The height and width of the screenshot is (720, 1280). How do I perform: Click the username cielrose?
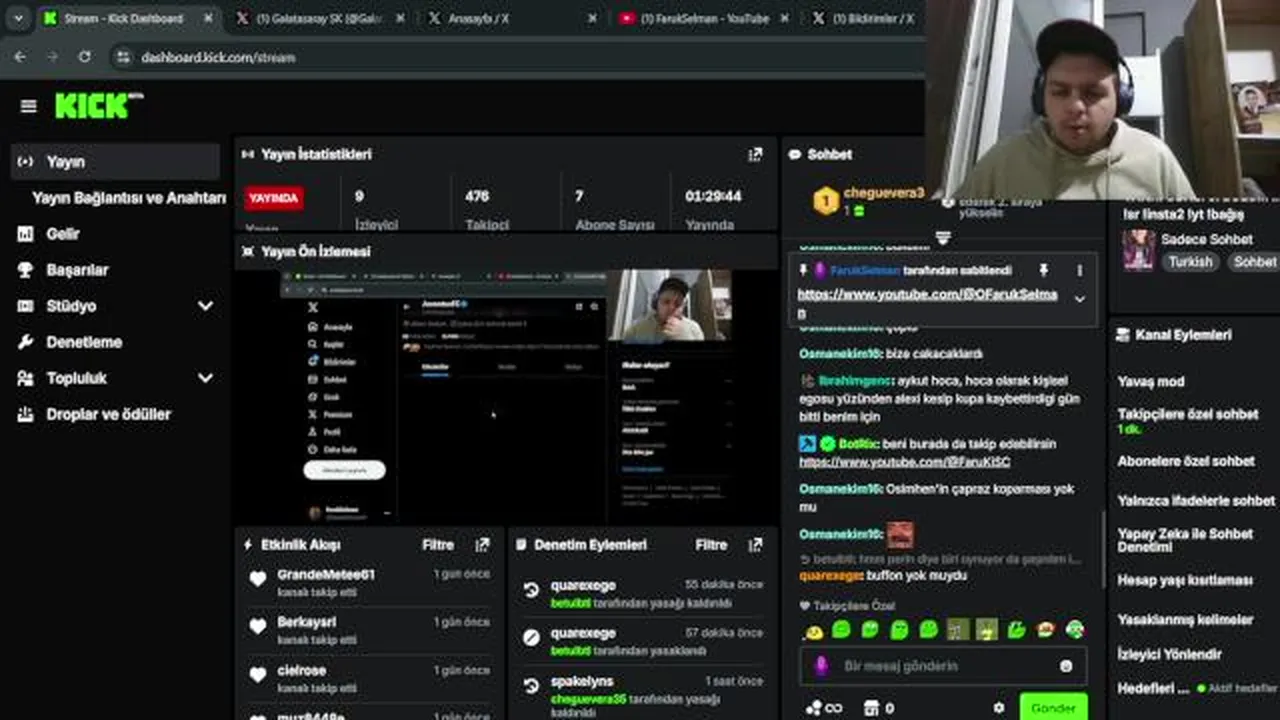click(301, 670)
